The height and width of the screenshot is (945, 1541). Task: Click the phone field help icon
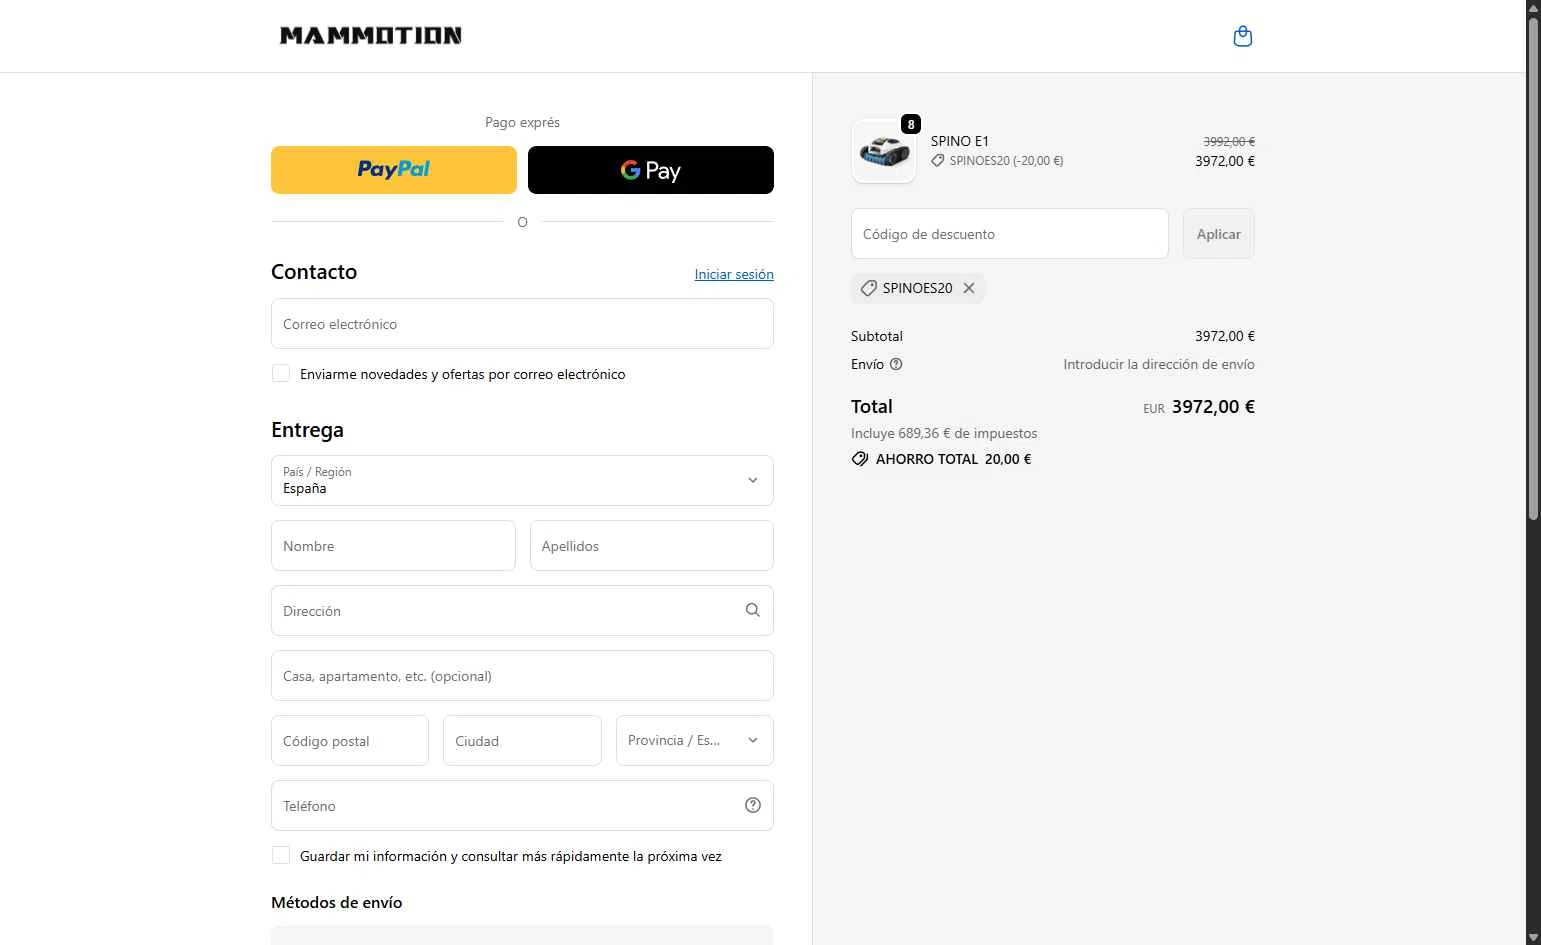[752, 805]
